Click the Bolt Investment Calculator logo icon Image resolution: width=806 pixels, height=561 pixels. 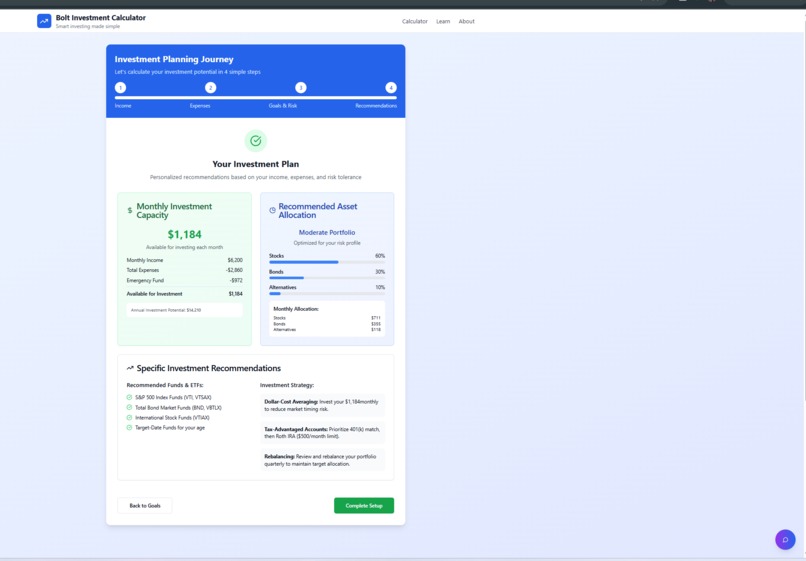(44, 21)
